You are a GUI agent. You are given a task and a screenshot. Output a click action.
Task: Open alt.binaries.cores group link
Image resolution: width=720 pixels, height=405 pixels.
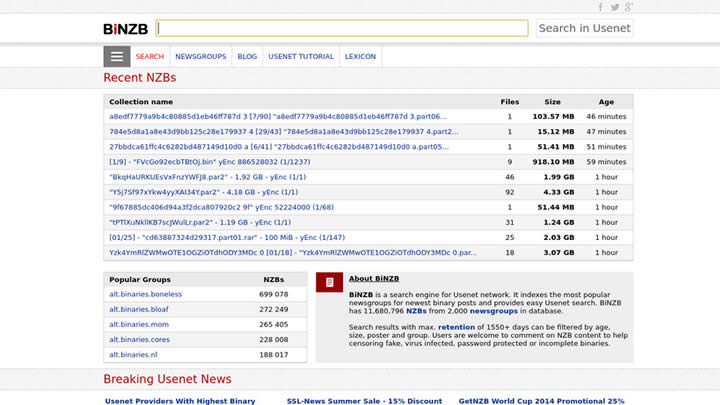coord(138,340)
